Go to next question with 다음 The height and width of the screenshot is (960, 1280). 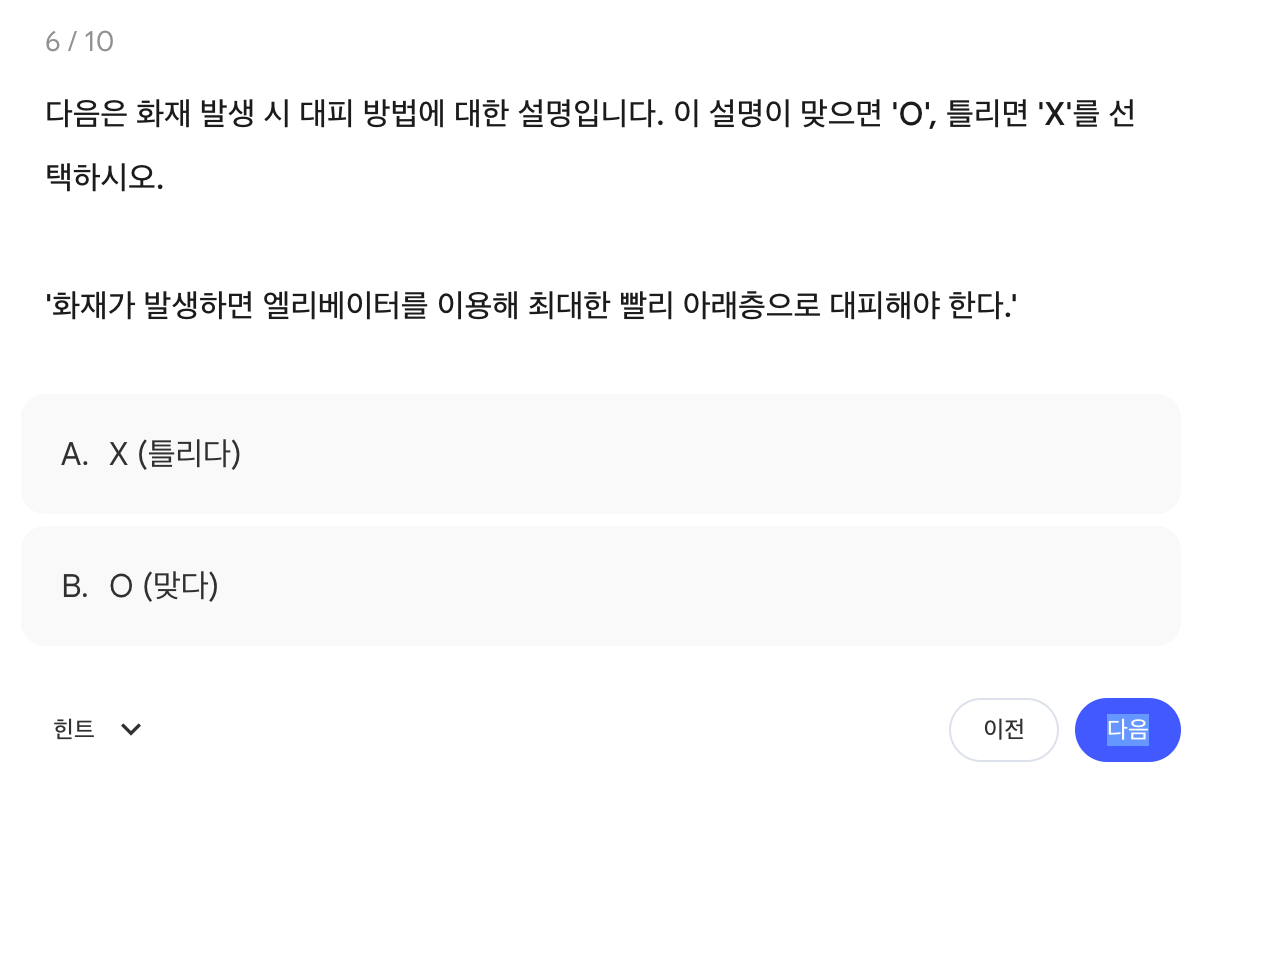coord(1127,730)
